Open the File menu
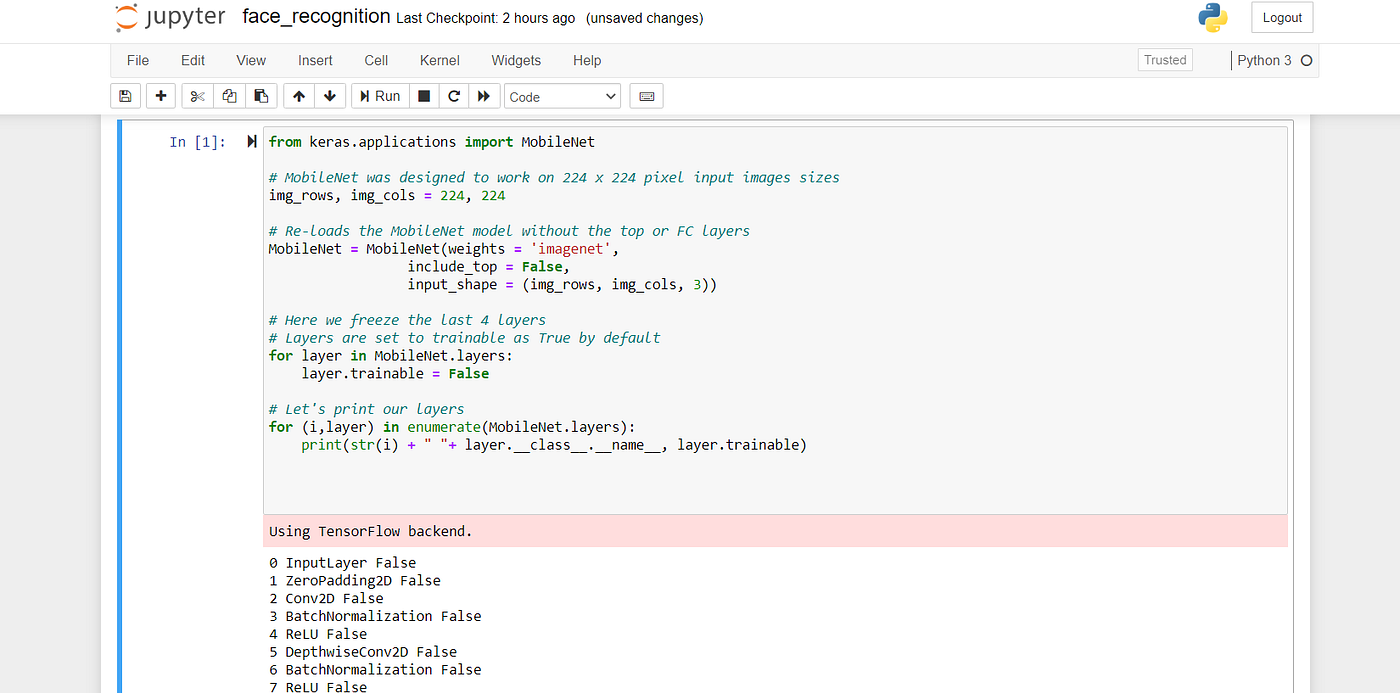 pos(138,60)
